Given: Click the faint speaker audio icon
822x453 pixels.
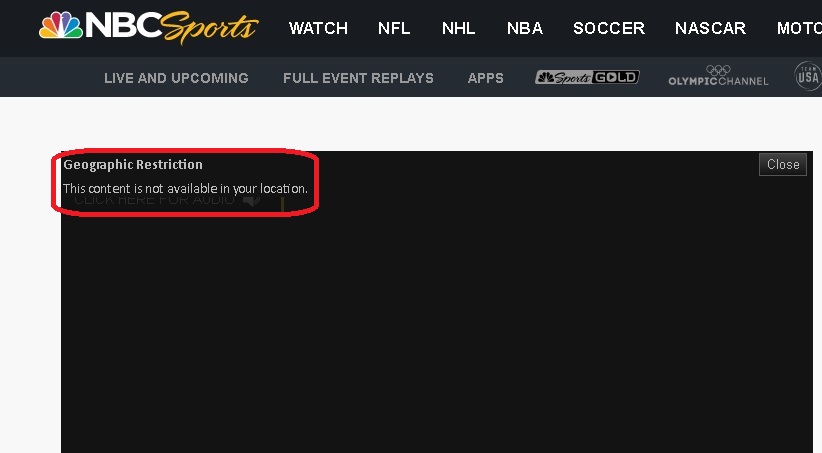Looking at the screenshot, I should pyautogui.click(x=252, y=200).
